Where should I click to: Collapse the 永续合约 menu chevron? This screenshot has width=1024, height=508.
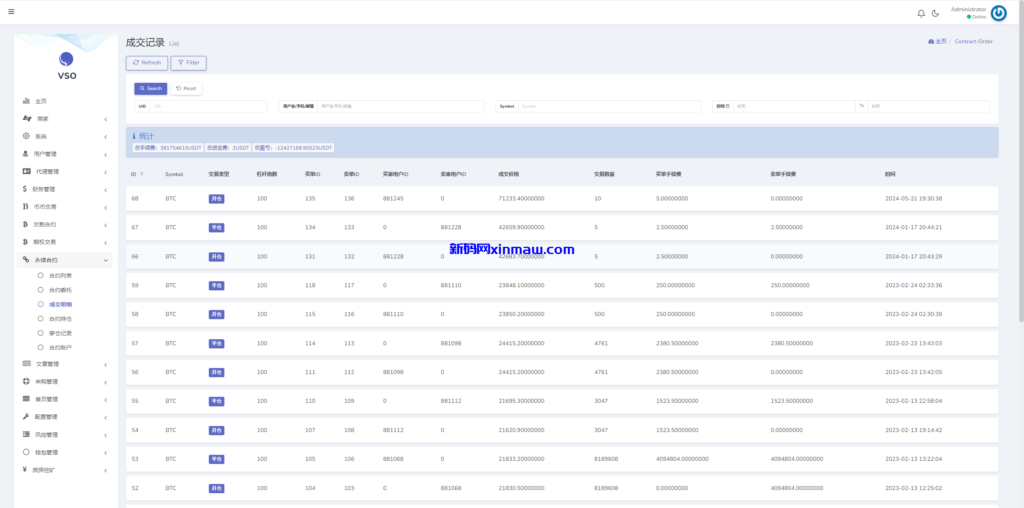105,260
